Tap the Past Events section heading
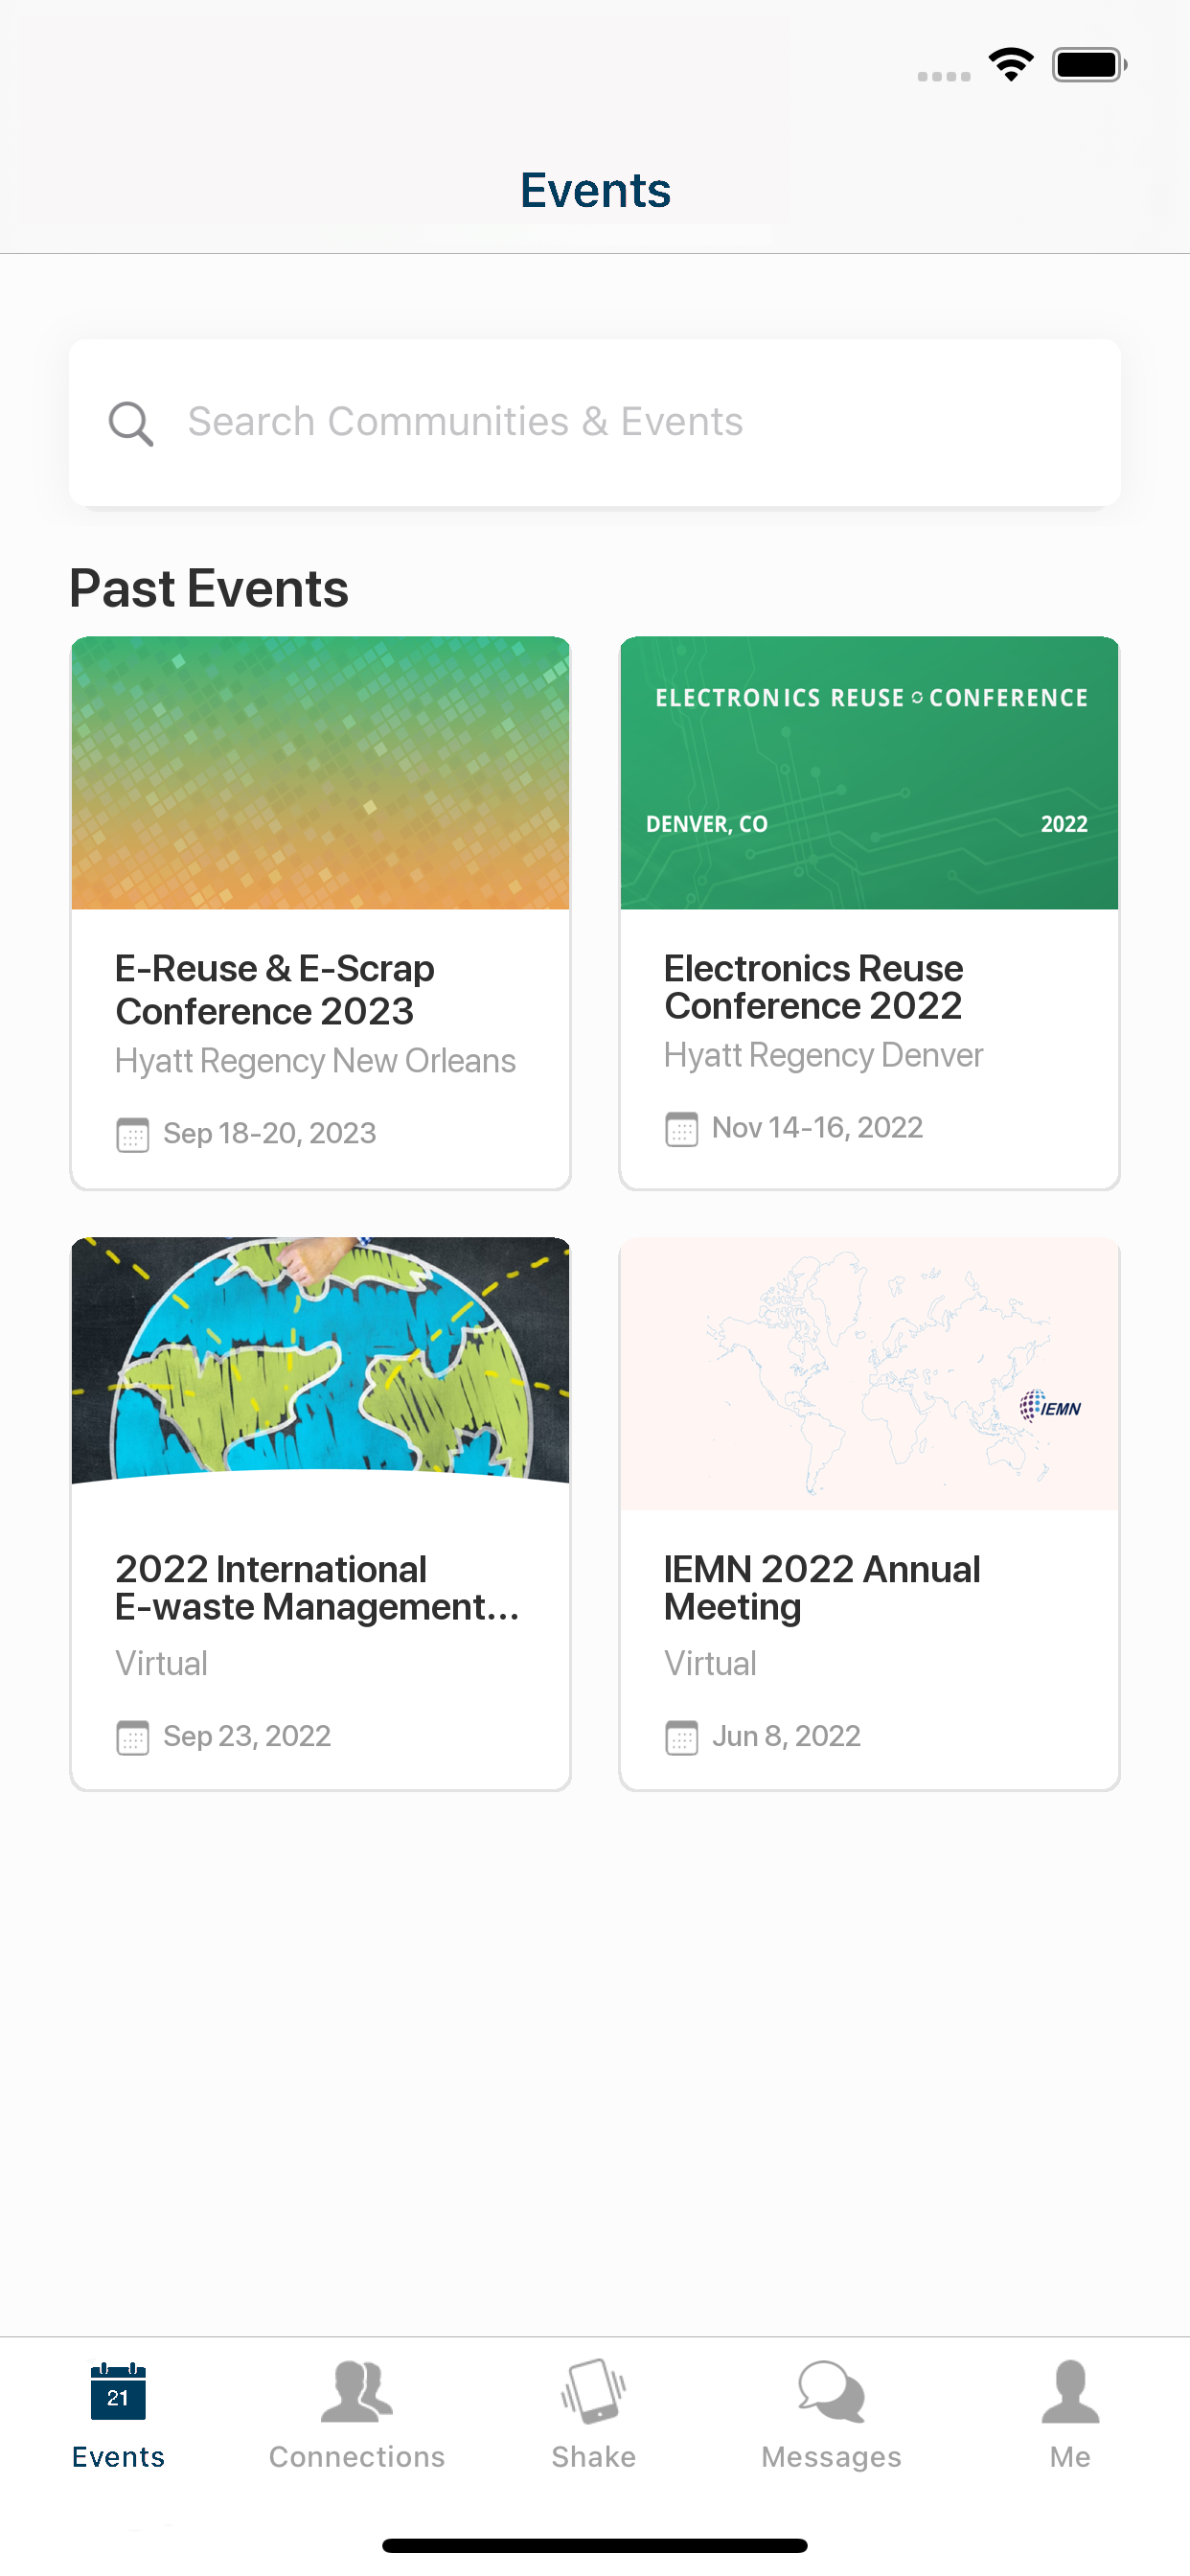 point(209,588)
